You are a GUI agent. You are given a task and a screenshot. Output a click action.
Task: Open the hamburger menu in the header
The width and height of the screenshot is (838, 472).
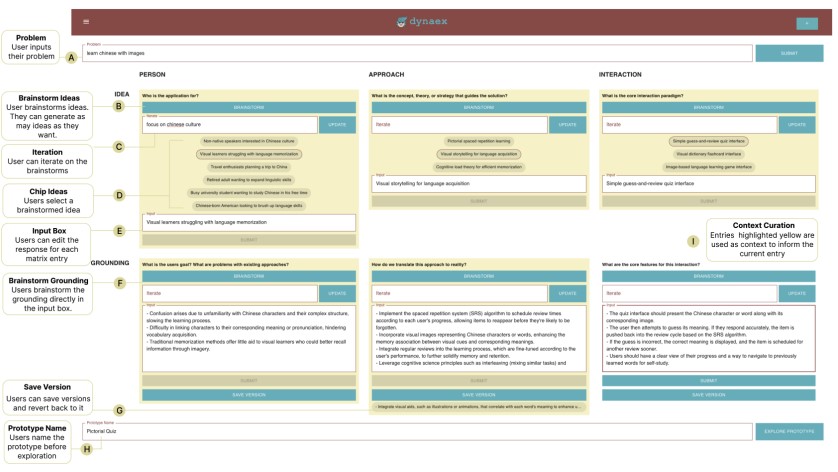click(x=86, y=21)
